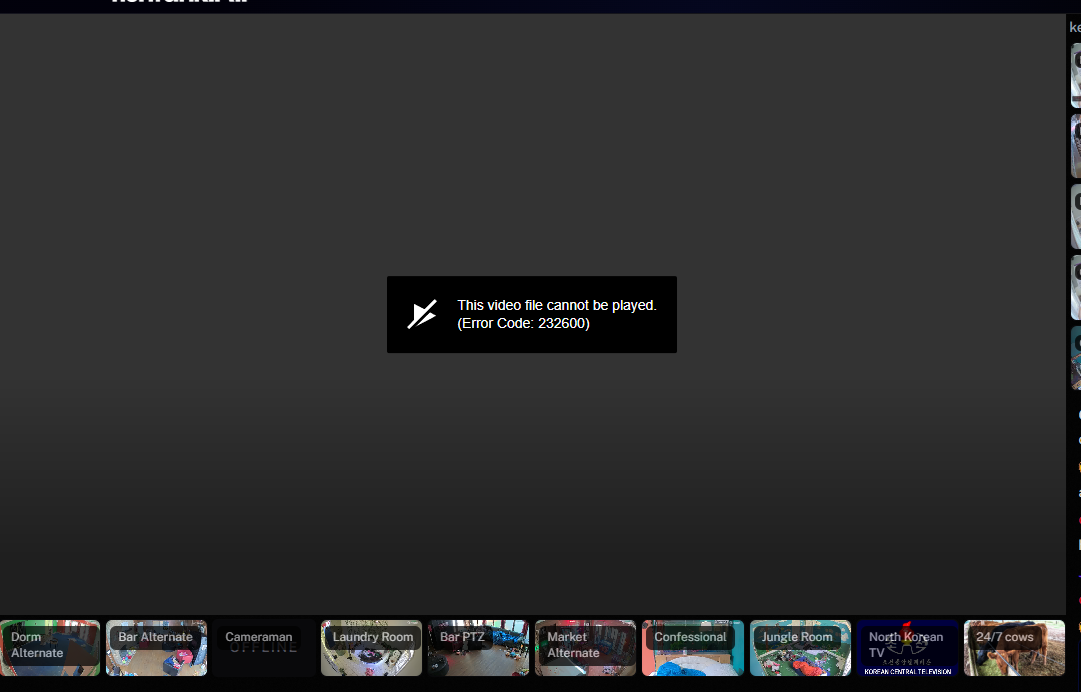View the Confessional camera feed

point(693,648)
